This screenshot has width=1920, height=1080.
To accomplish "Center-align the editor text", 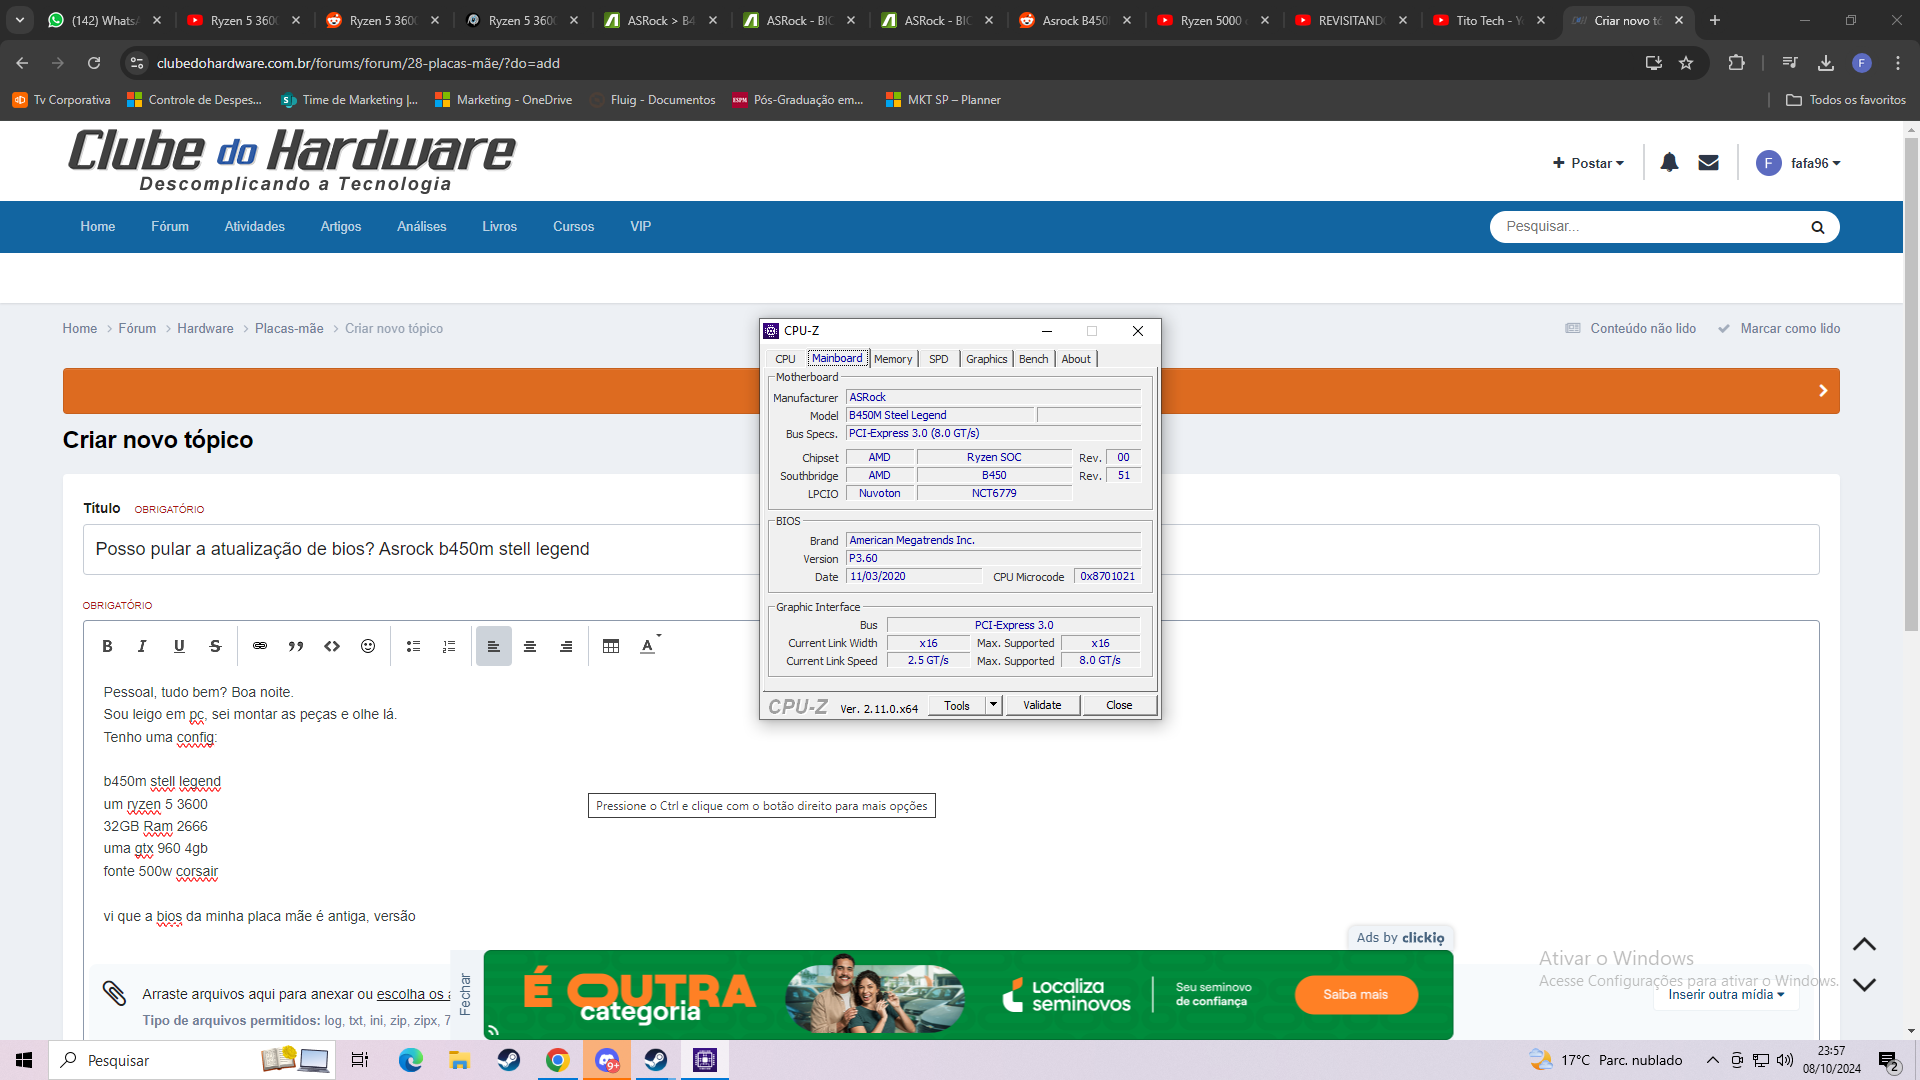I will pyautogui.click(x=530, y=646).
